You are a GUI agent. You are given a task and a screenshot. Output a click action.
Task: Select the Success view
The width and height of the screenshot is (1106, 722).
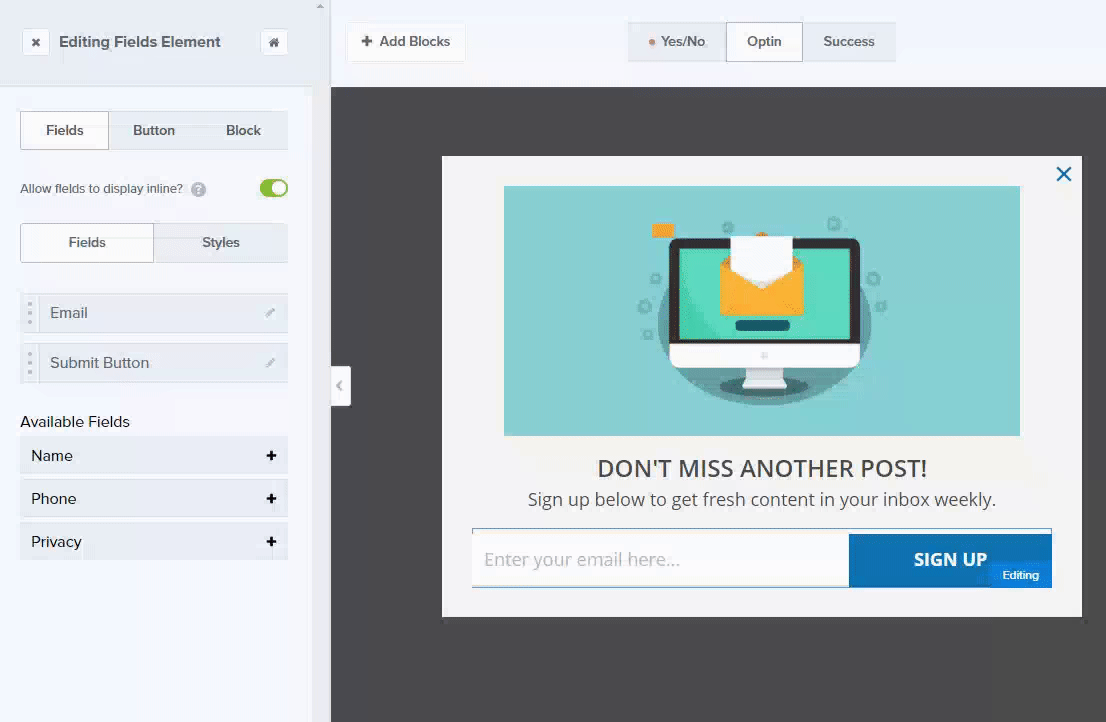click(848, 42)
